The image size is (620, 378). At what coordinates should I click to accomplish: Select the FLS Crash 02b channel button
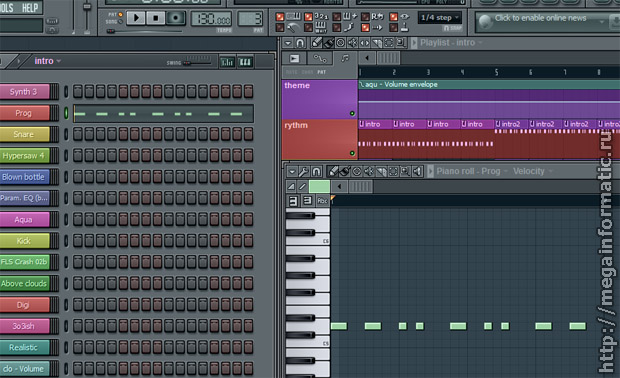coord(25,262)
